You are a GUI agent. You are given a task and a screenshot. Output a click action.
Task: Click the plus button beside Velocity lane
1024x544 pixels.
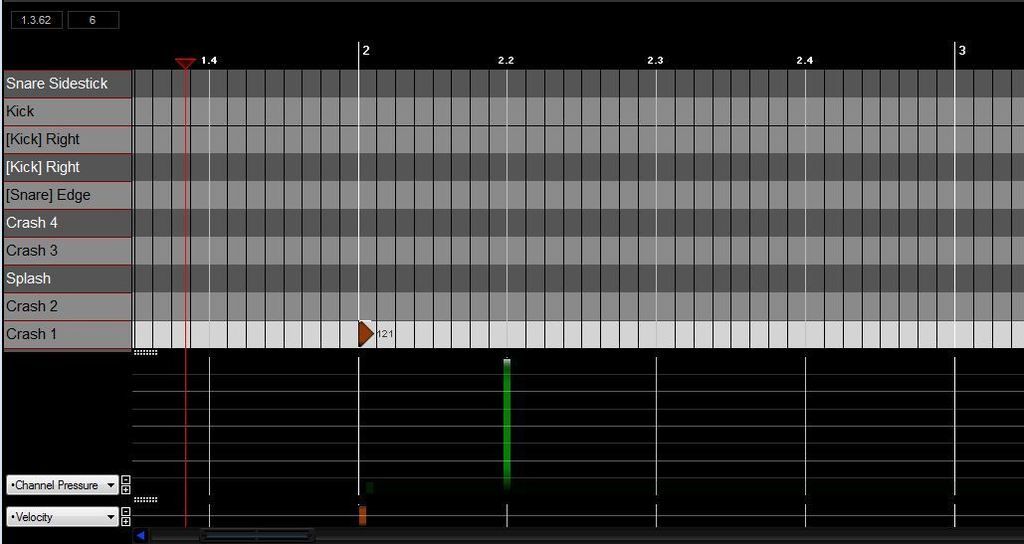click(126, 521)
